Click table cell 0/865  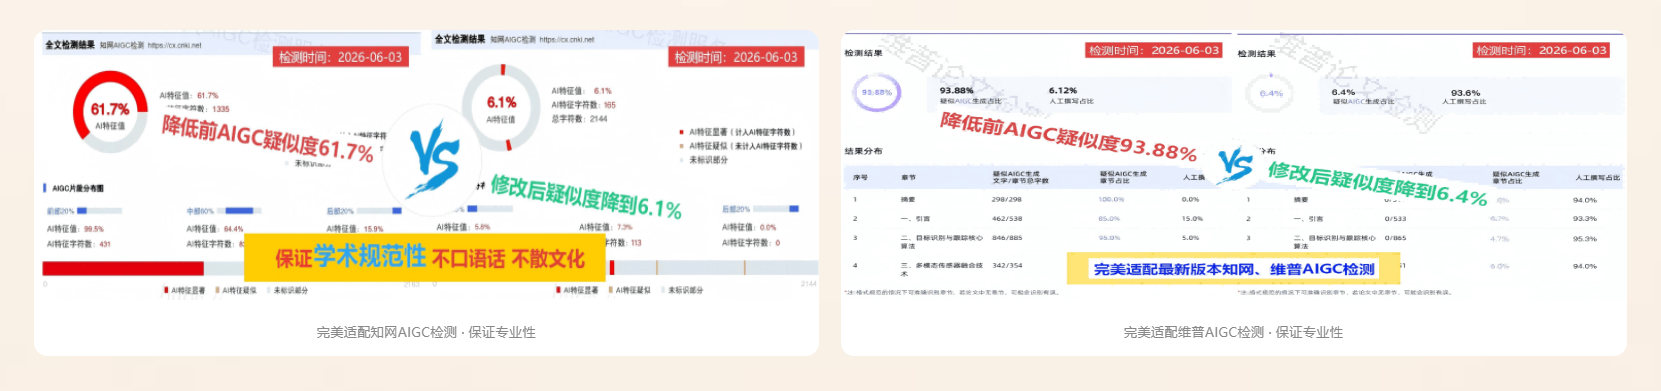point(1395,238)
